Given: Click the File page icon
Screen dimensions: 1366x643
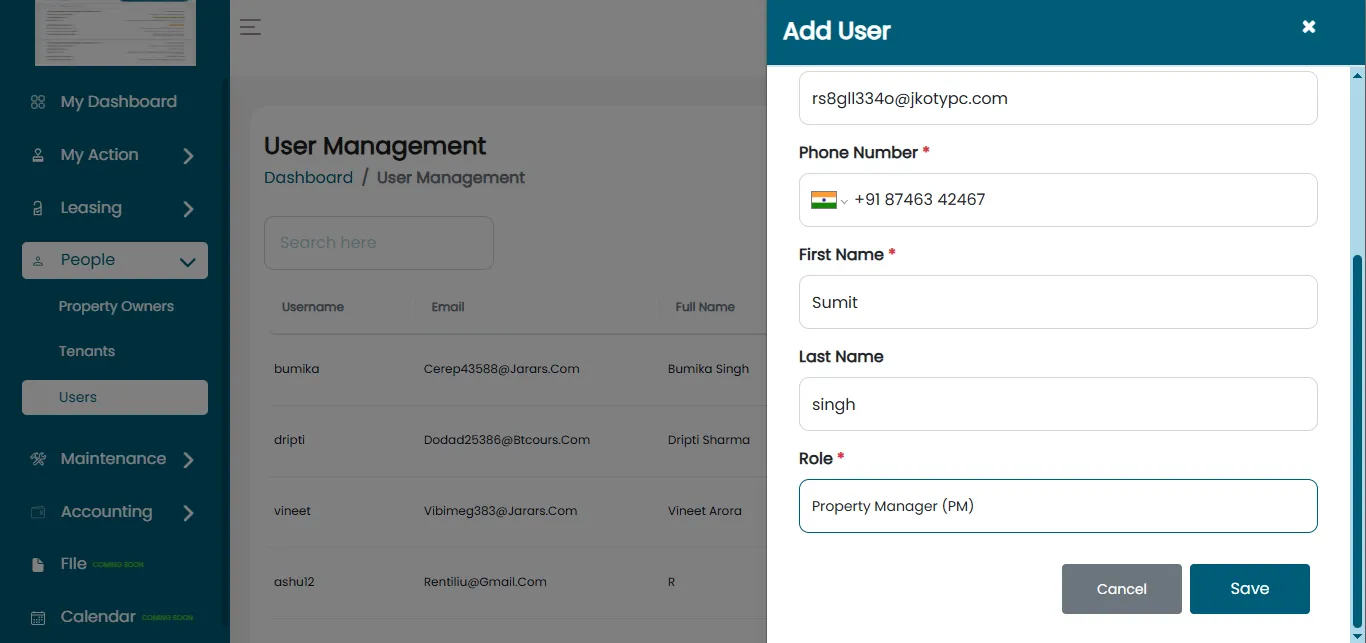Looking at the screenshot, I should [38, 565].
